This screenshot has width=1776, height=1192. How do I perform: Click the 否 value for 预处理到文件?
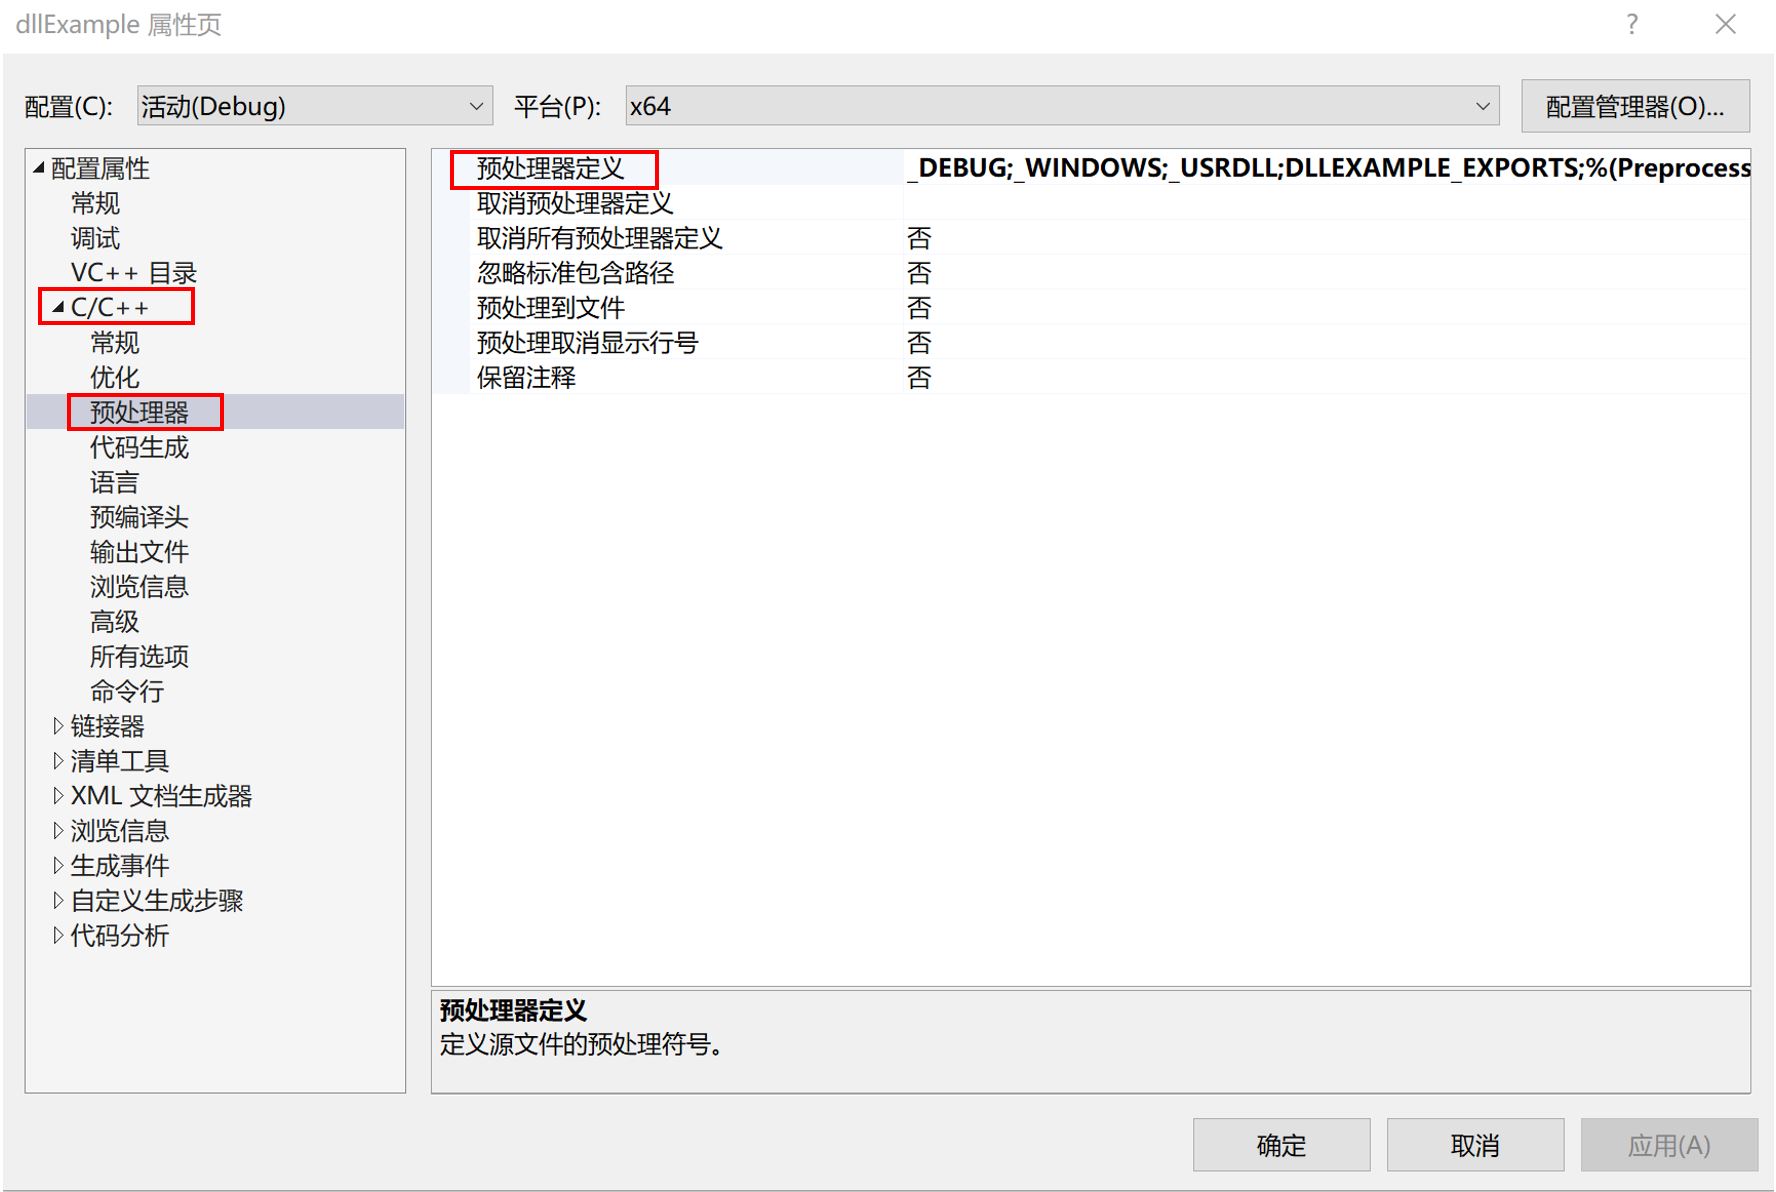[x=919, y=308]
